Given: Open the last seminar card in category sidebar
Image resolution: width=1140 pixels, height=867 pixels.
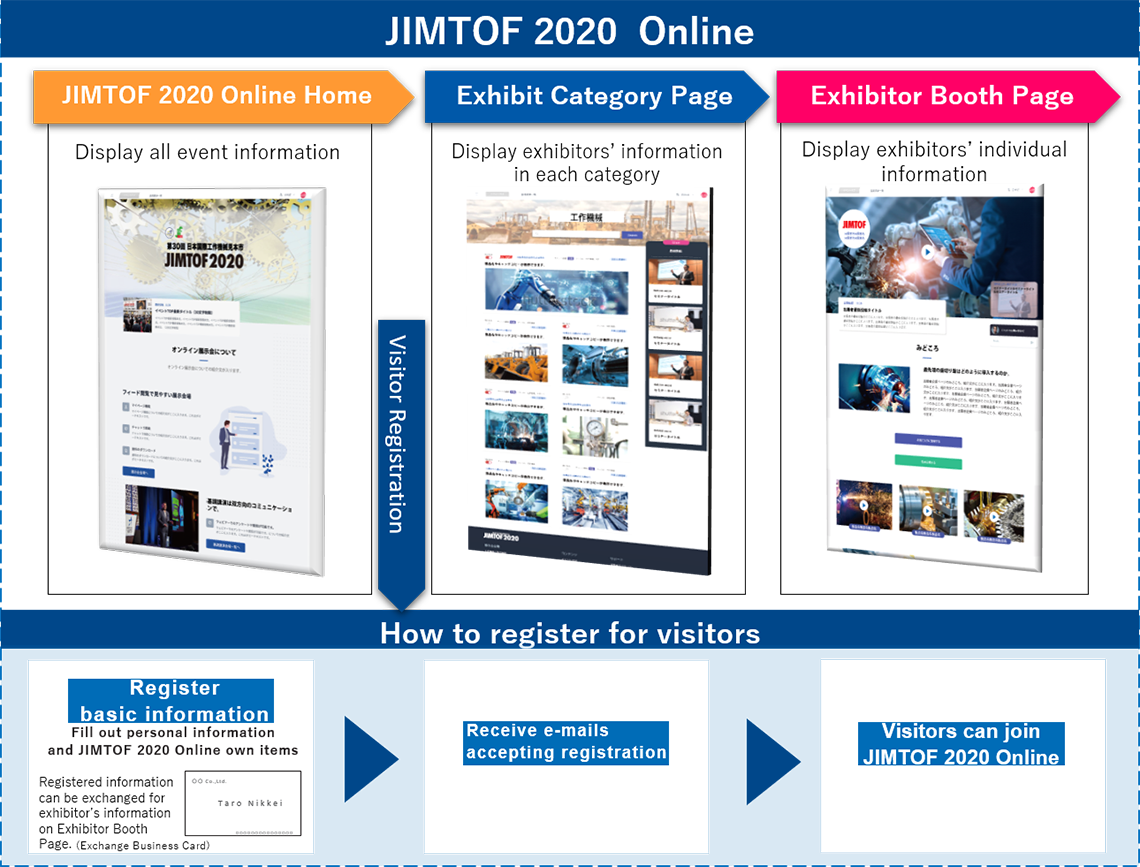Looking at the screenshot, I should (675, 422).
